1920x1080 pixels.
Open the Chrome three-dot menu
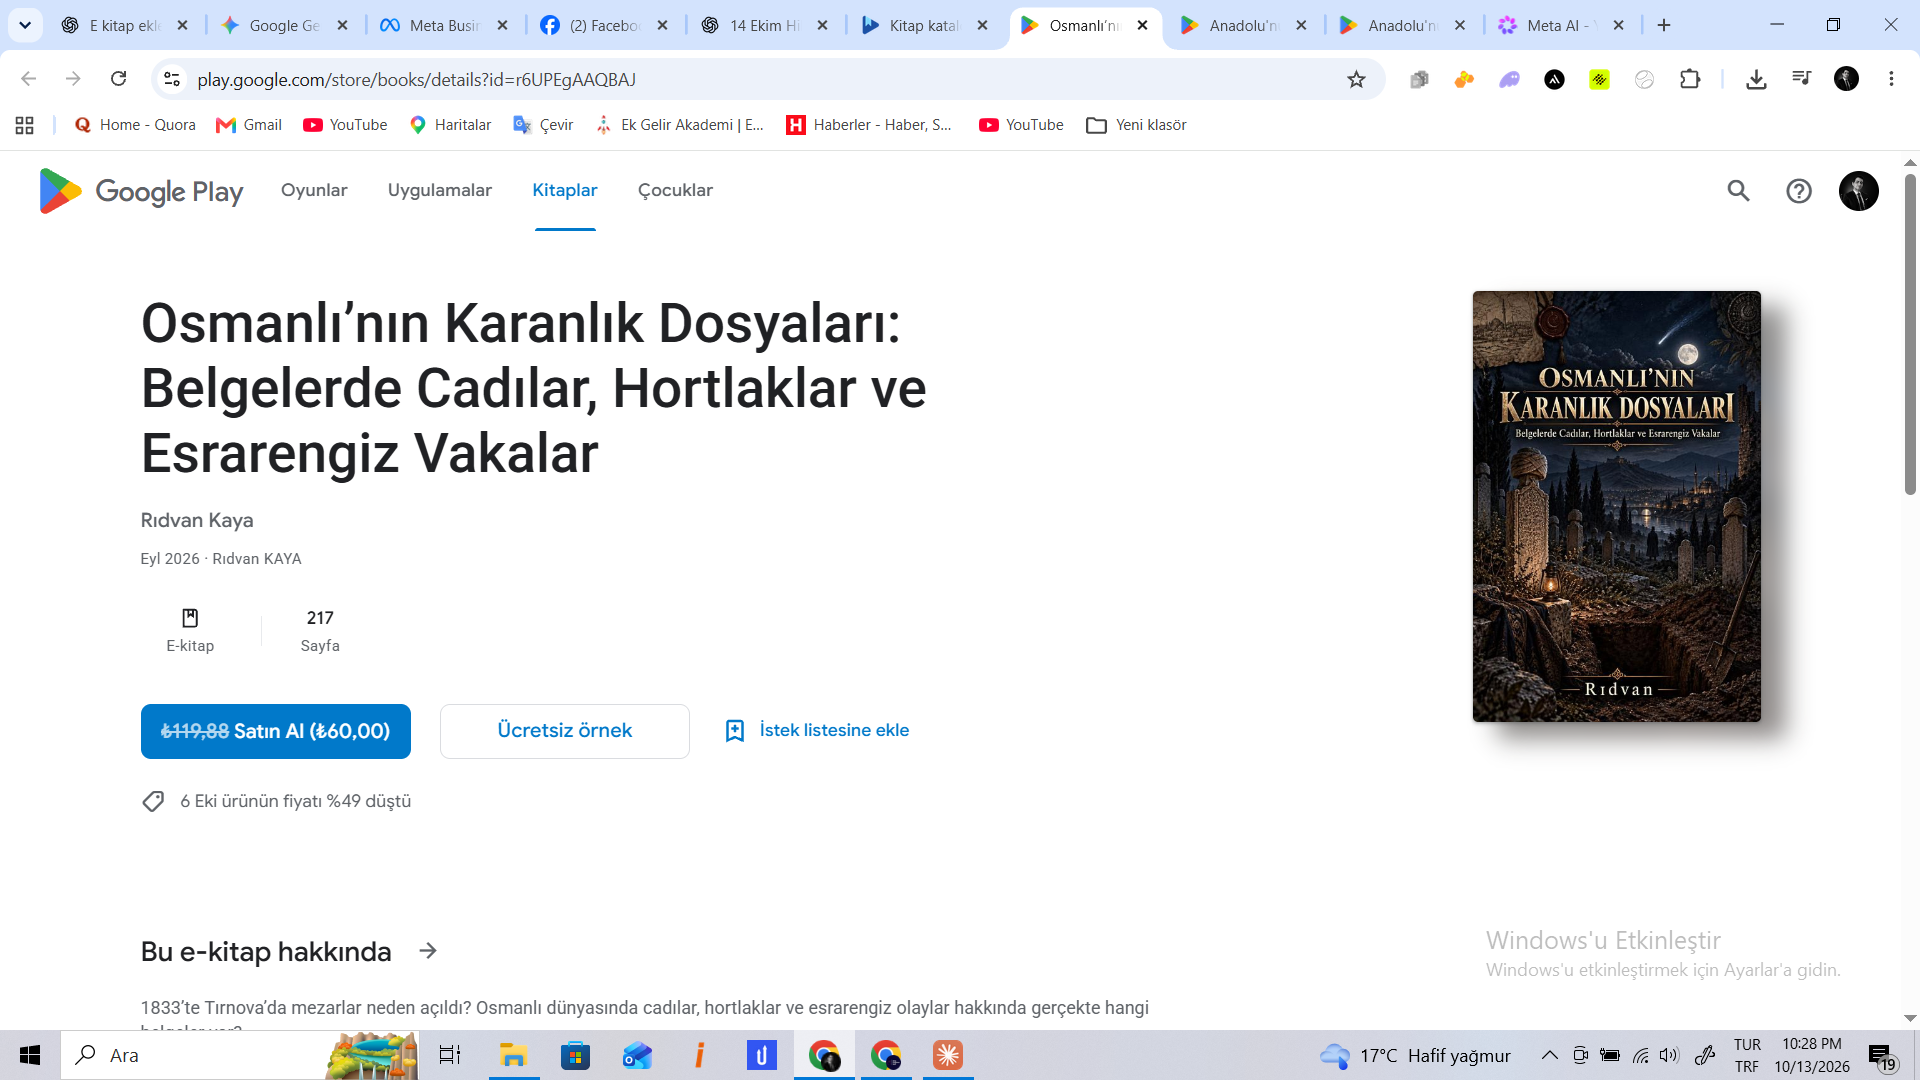tap(1891, 79)
